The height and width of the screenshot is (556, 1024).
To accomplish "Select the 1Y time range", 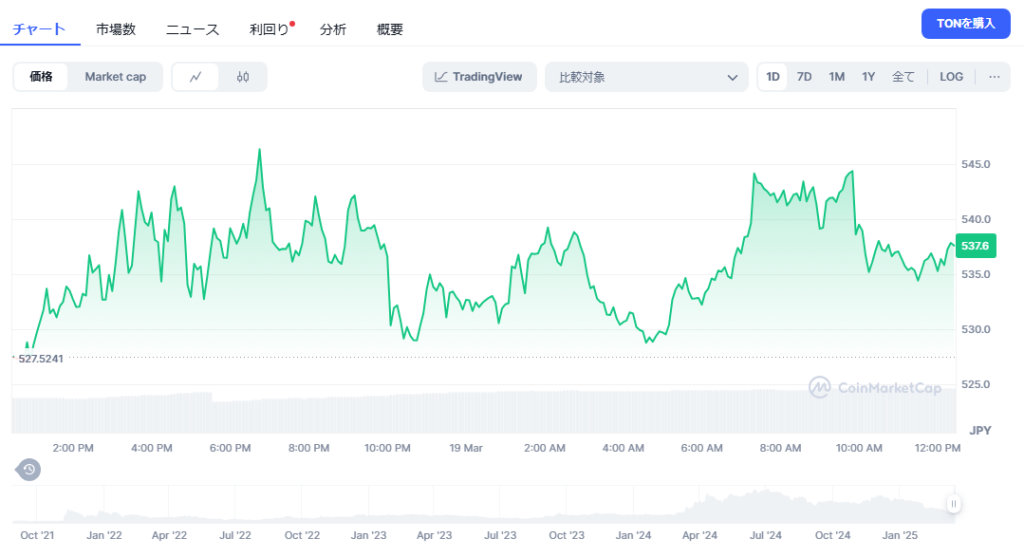I will pyautogui.click(x=868, y=77).
